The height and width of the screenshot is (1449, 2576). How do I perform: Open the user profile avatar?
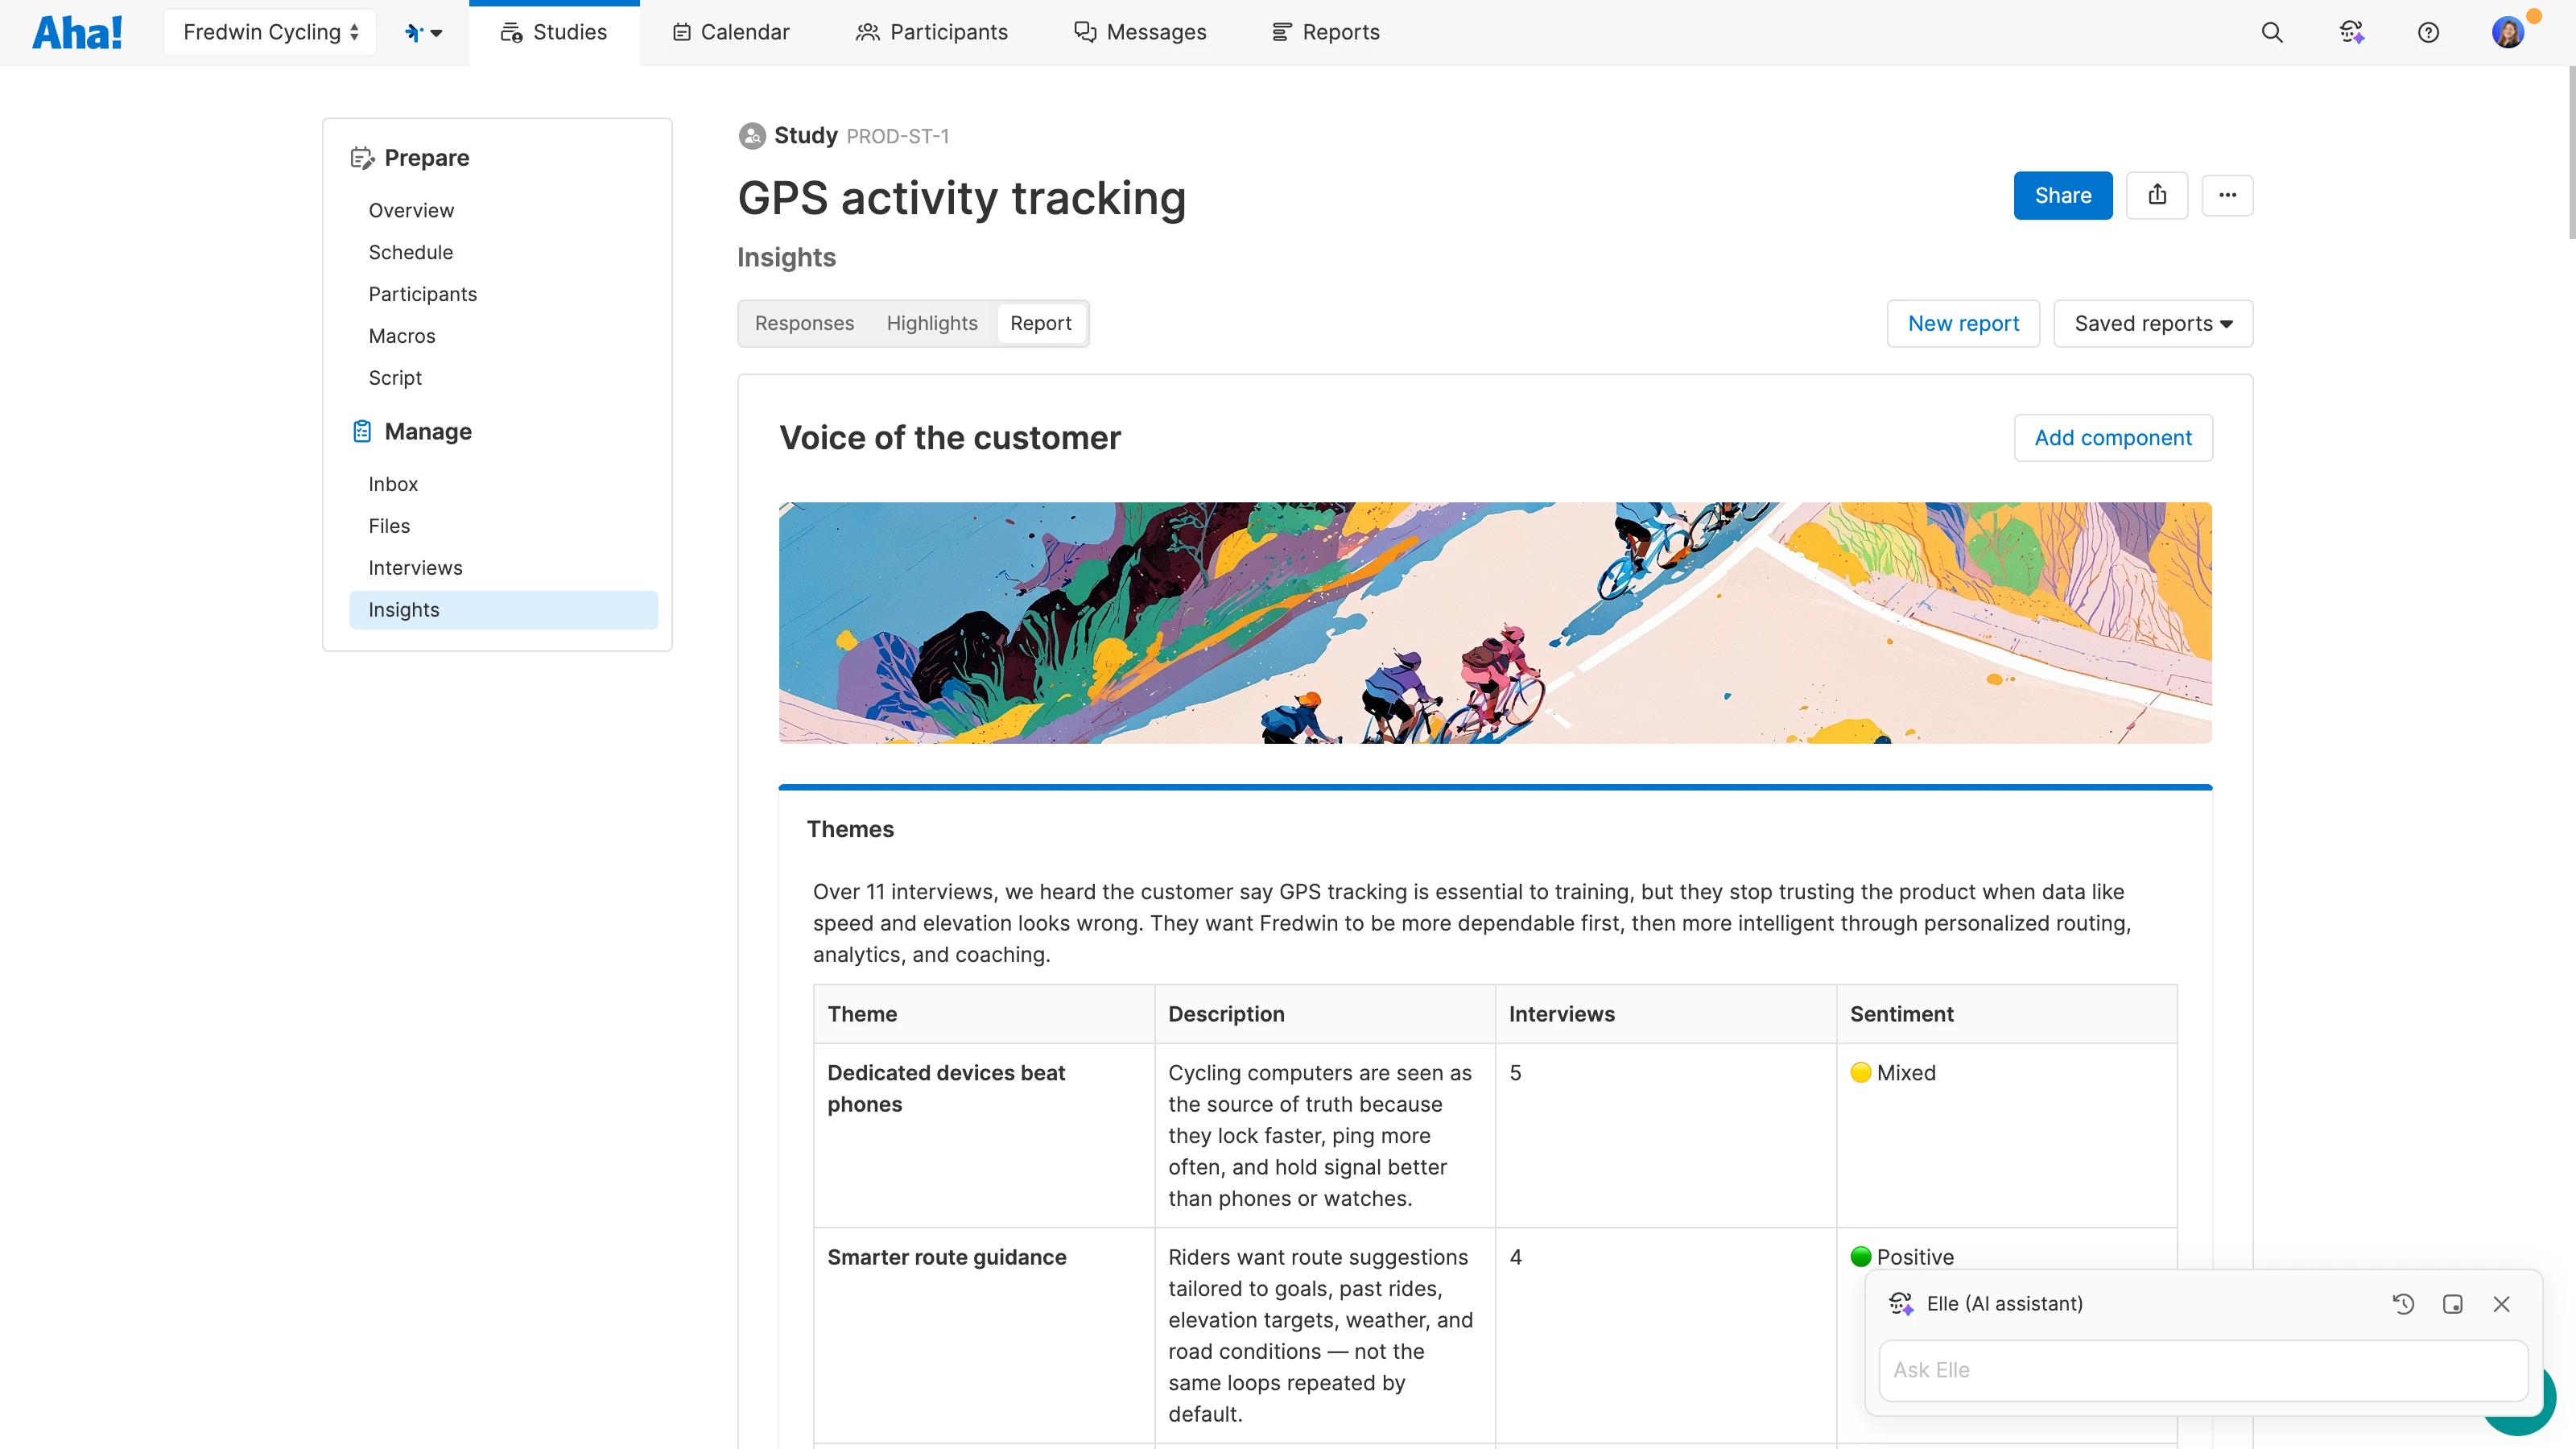click(2508, 32)
